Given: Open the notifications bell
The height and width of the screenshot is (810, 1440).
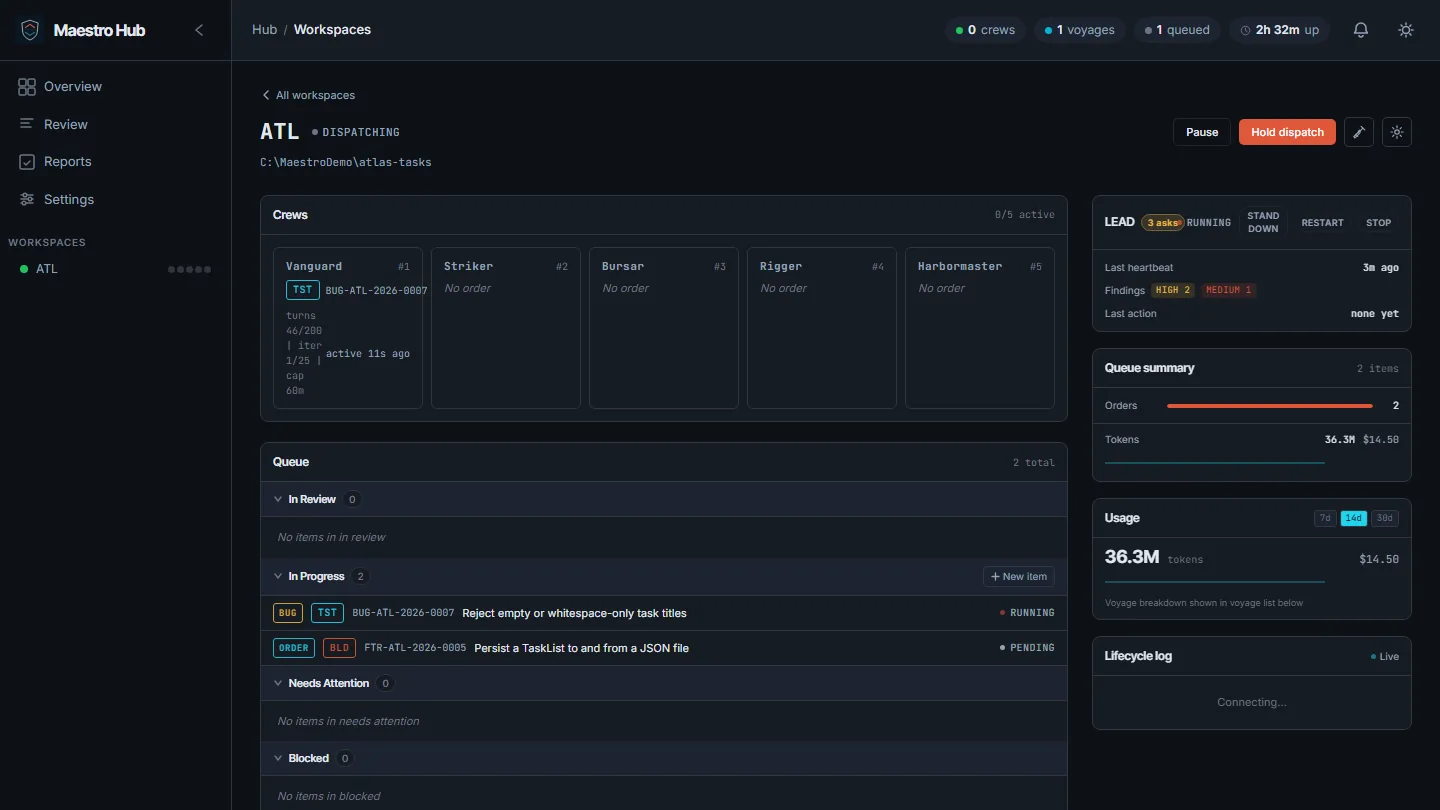Looking at the screenshot, I should tap(1361, 30).
